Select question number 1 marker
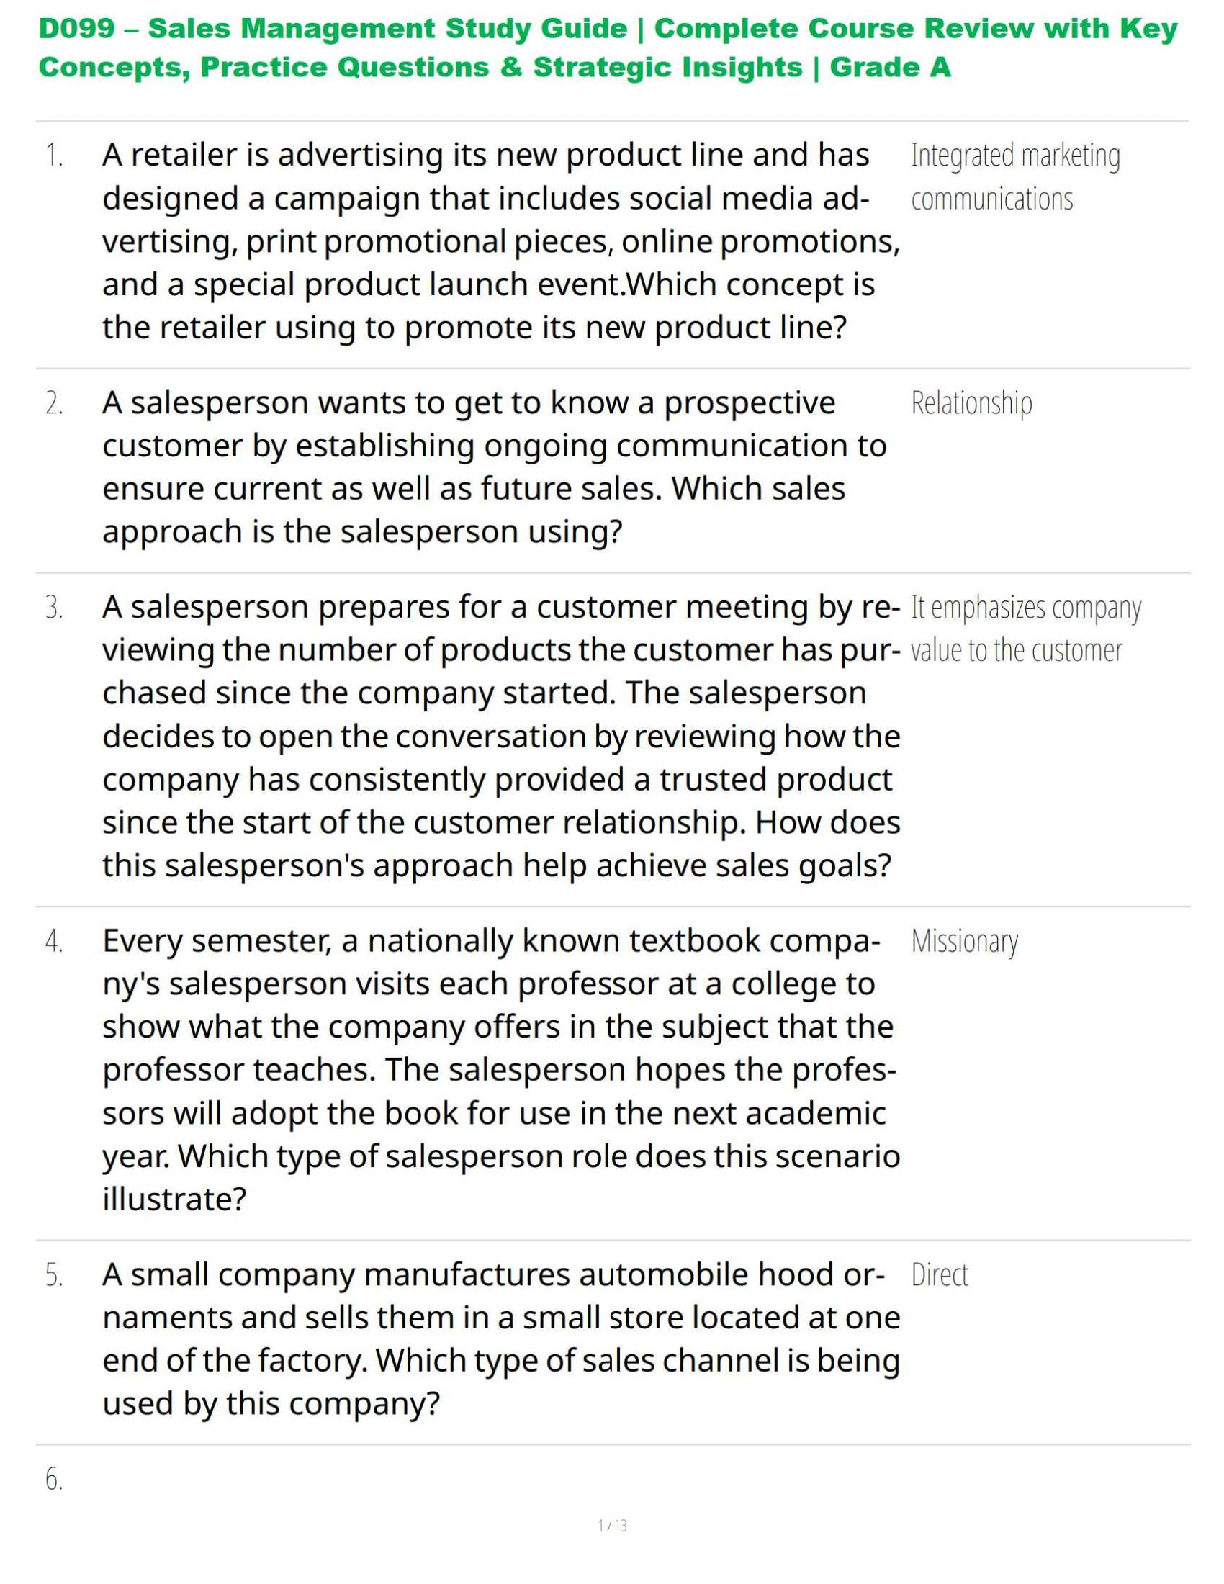The width and height of the screenshot is (1224, 1584). 54,156
